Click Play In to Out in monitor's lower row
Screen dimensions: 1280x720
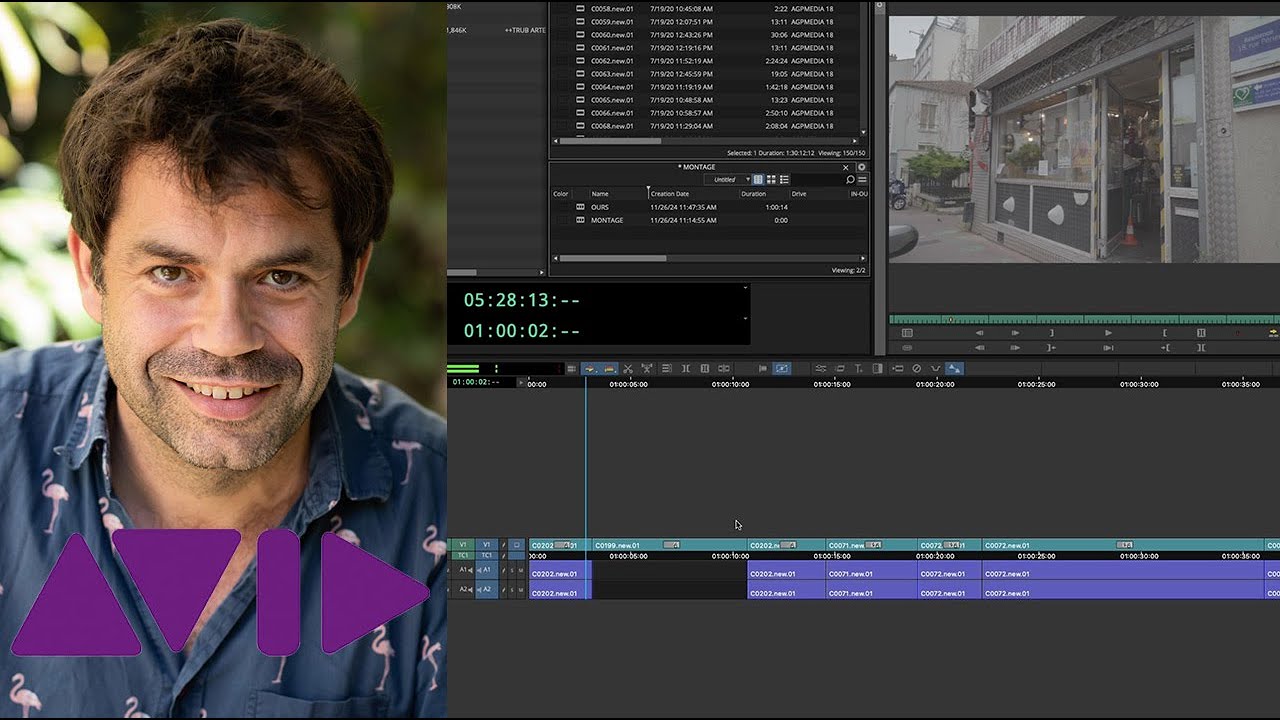click(x=1108, y=348)
